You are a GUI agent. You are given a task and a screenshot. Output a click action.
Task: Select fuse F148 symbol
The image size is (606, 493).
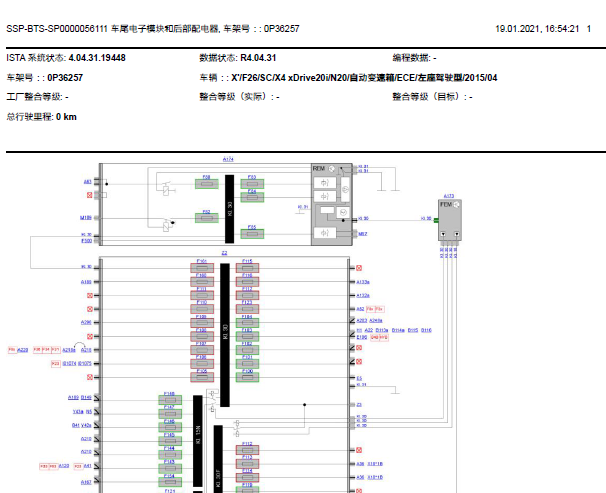click(x=170, y=400)
